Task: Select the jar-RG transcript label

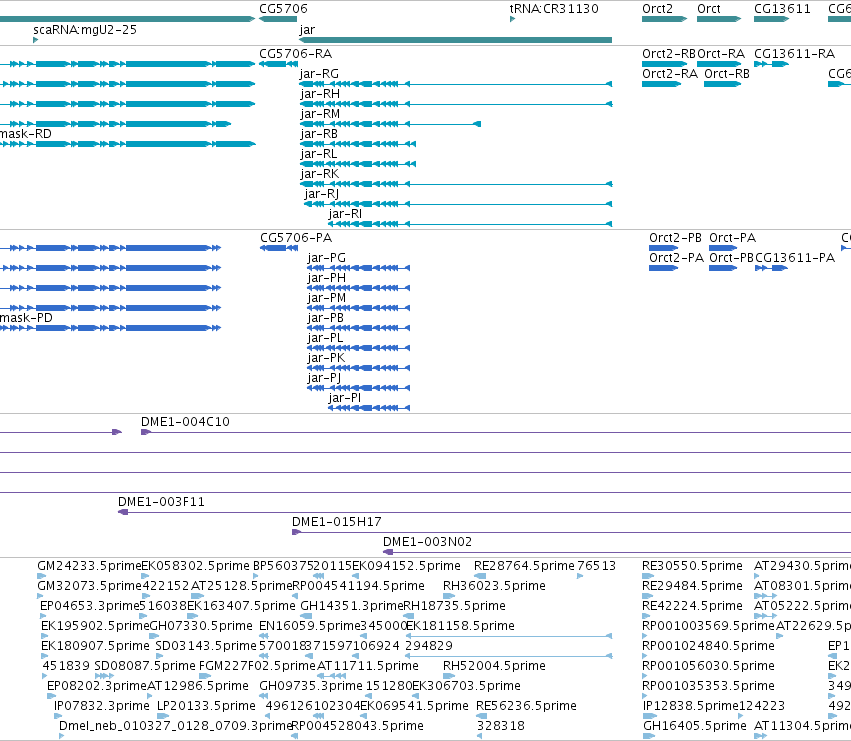Action: click(x=319, y=74)
